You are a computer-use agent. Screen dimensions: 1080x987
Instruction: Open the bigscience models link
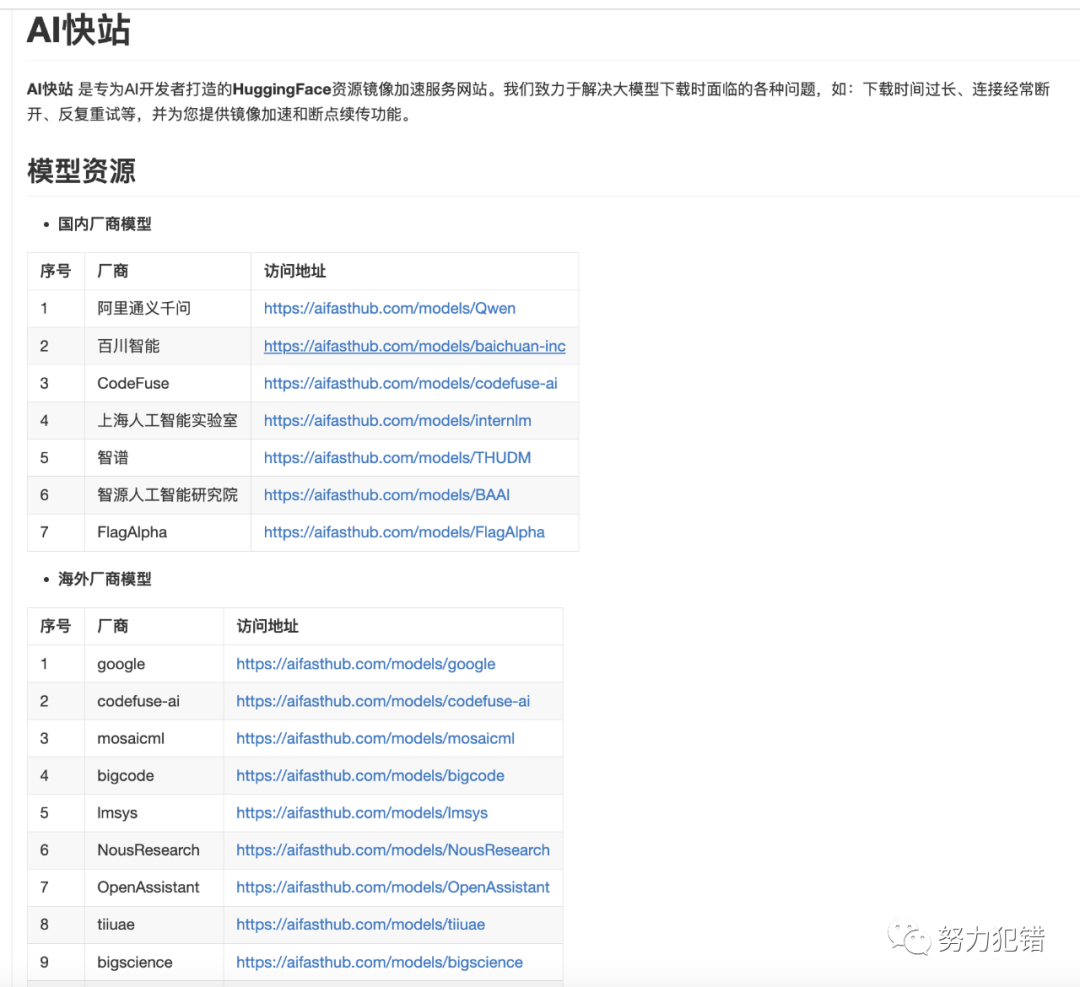click(380, 962)
